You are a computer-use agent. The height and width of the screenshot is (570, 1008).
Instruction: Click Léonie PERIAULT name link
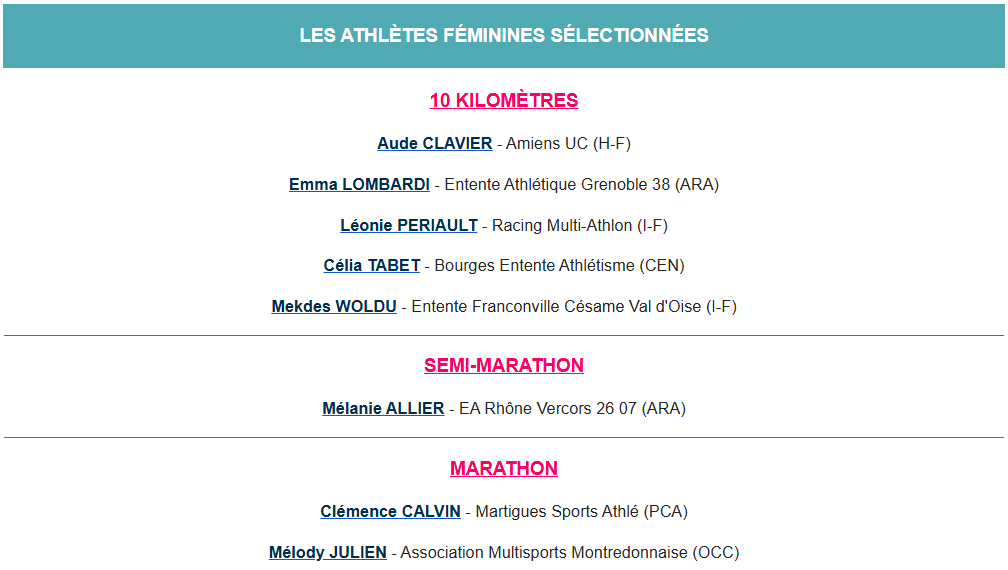click(408, 225)
